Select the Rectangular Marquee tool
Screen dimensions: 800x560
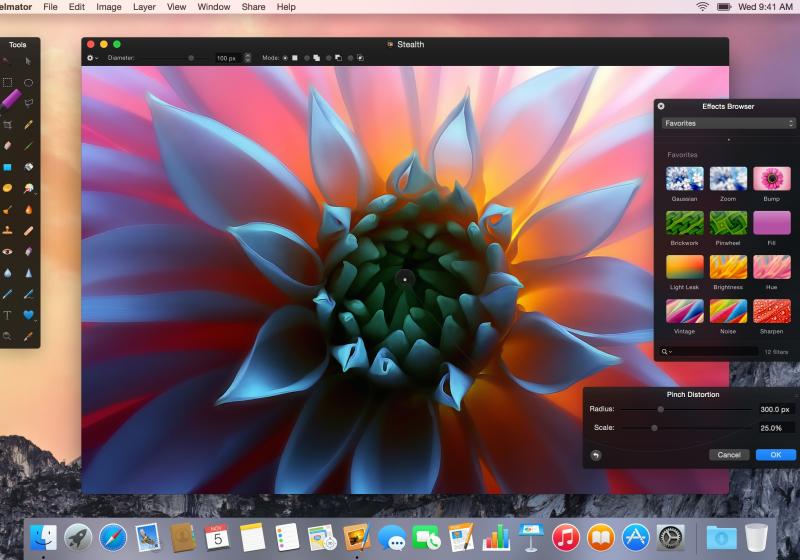(8, 82)
